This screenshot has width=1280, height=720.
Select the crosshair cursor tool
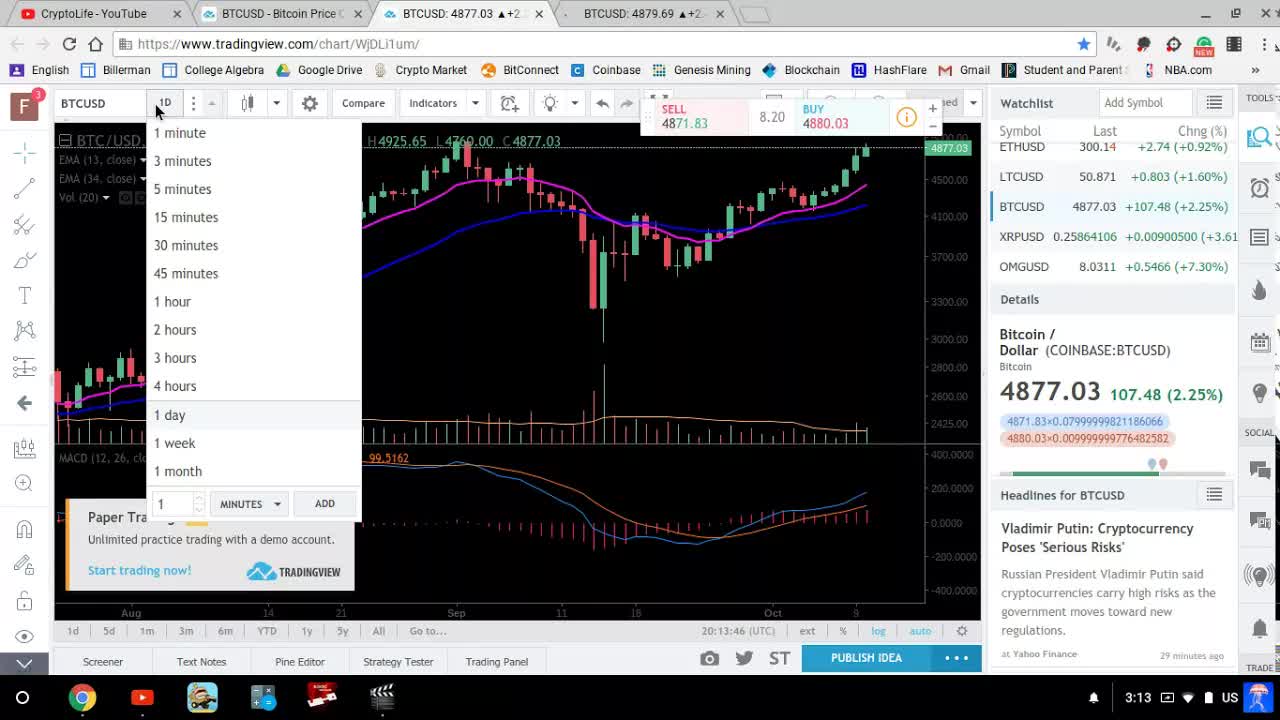pos(25,153)
